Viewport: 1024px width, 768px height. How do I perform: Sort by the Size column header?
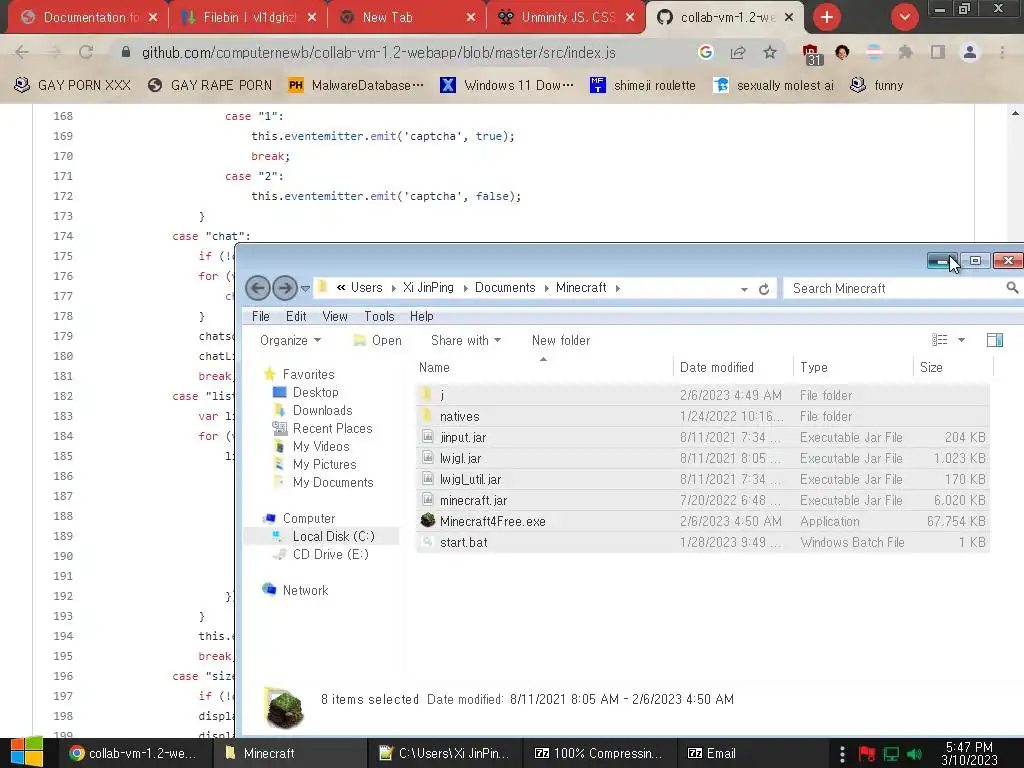(x=953, y=367)
